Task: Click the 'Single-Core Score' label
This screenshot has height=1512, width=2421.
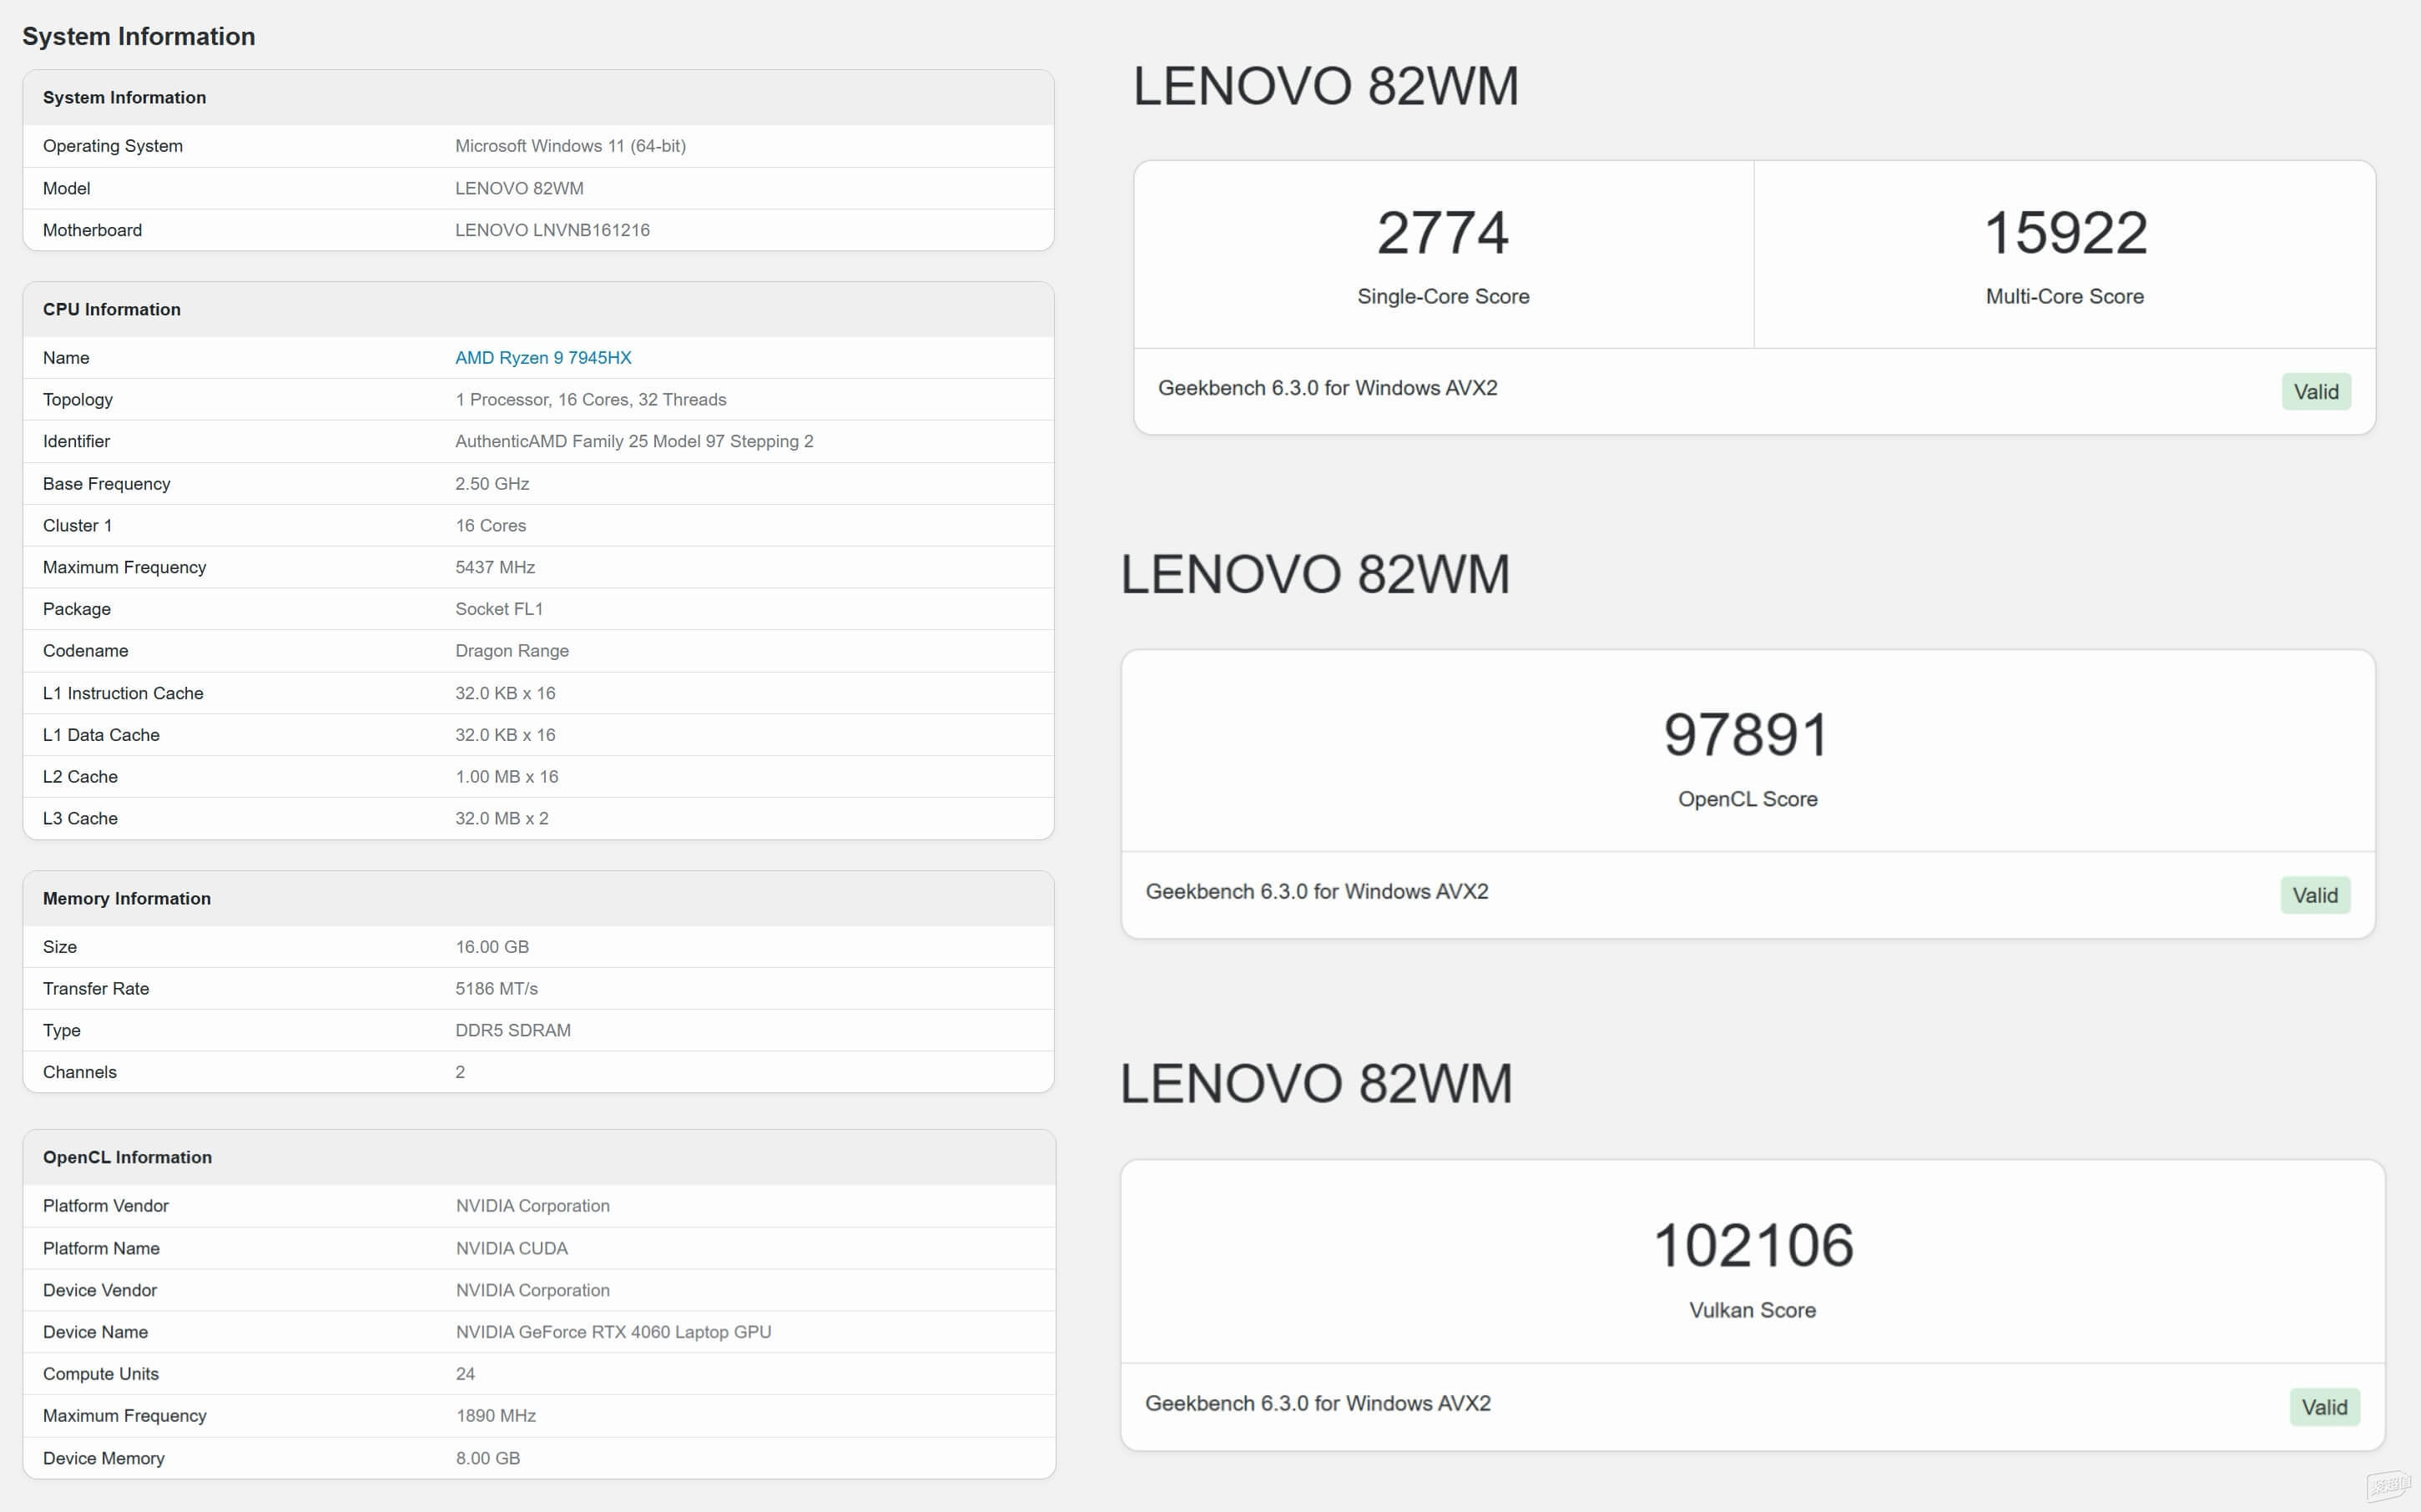Action: point(1443,296)
